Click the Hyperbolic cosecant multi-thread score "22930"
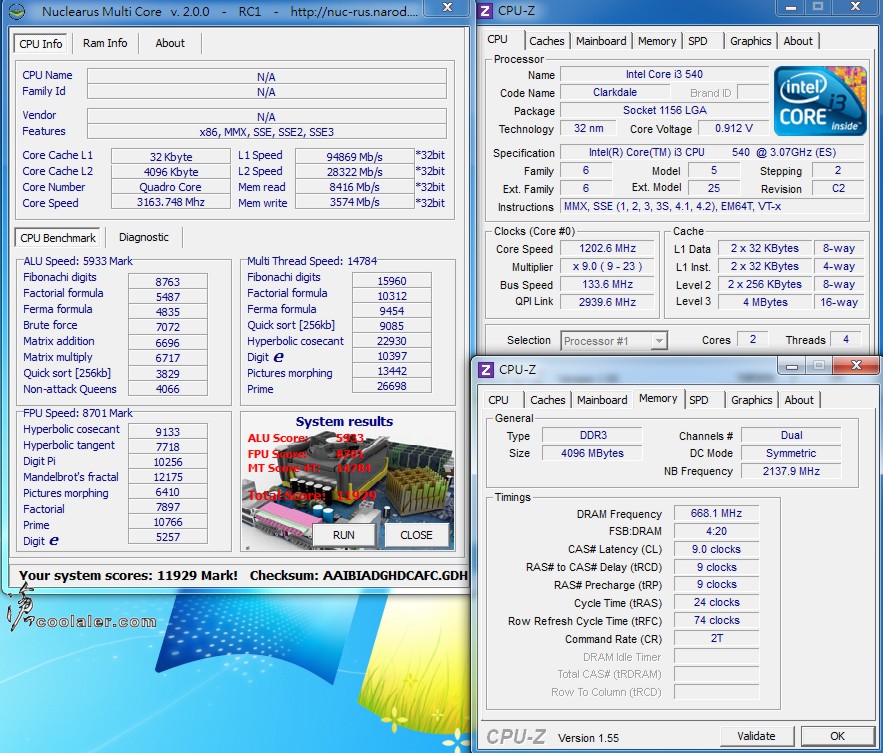 click(x=392, y=341)
